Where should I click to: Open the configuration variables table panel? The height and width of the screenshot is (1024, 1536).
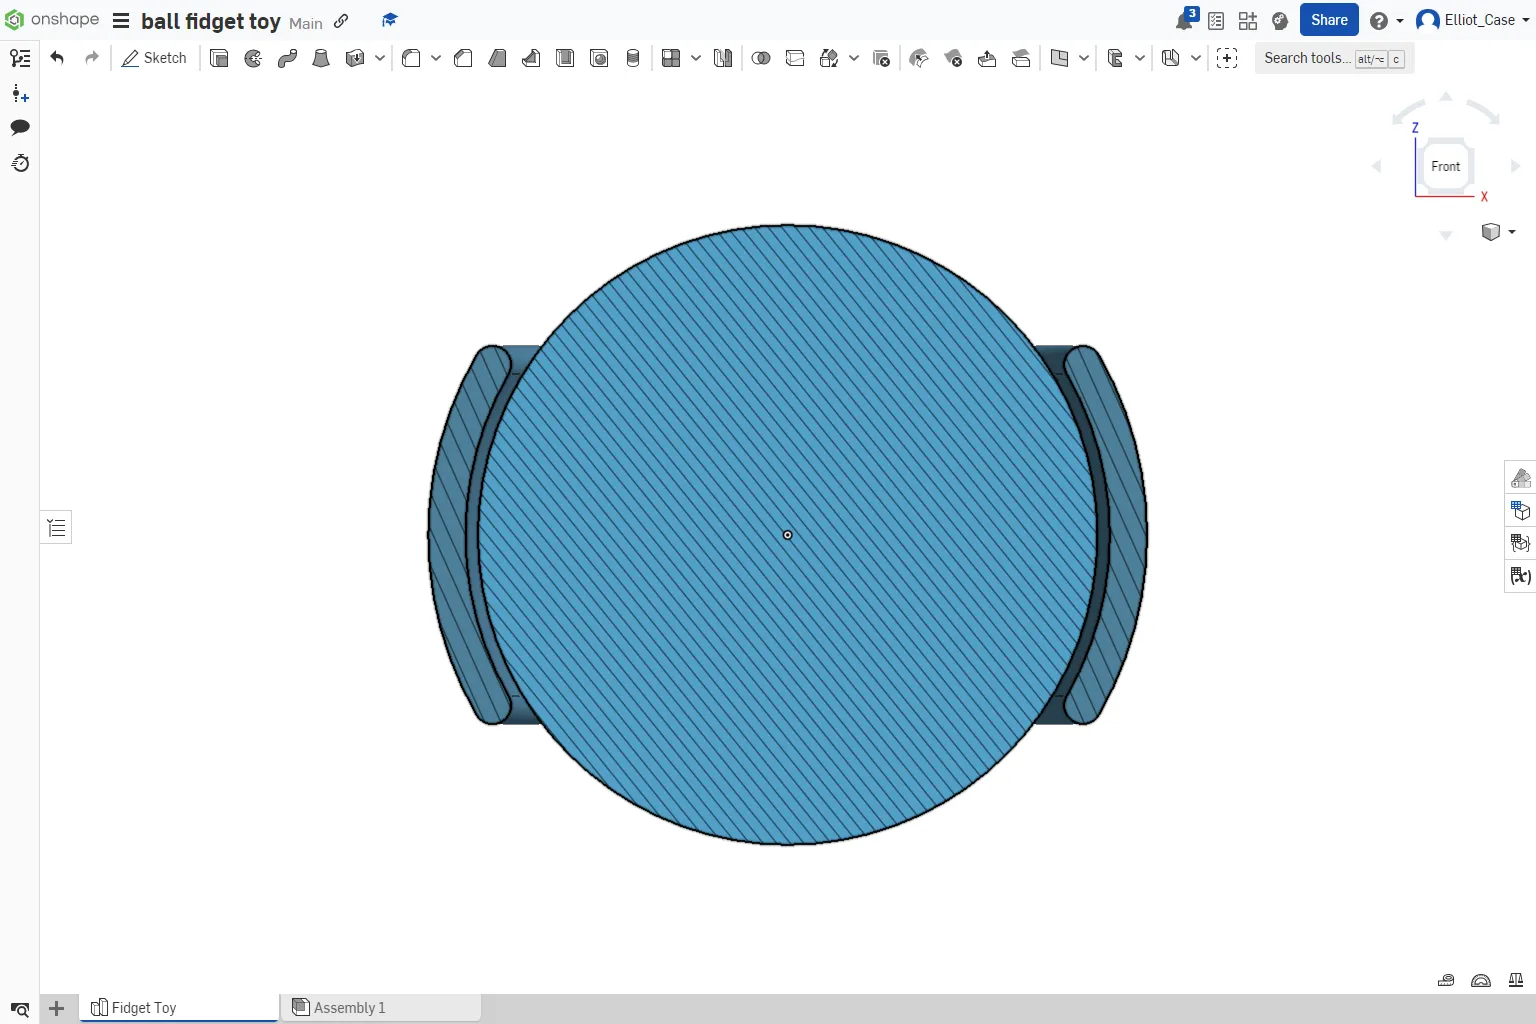(x=1521, y=576)
